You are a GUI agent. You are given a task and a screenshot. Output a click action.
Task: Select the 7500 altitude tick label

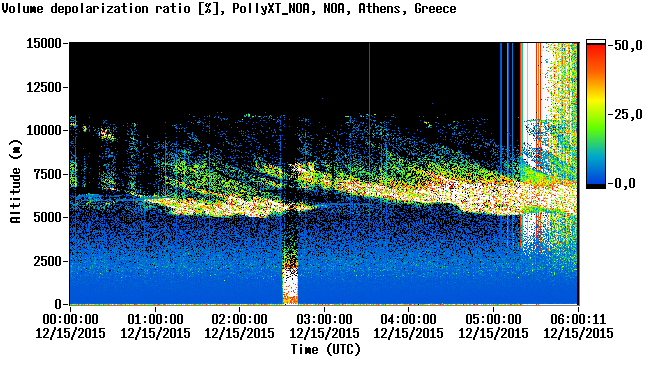point(48,174)
